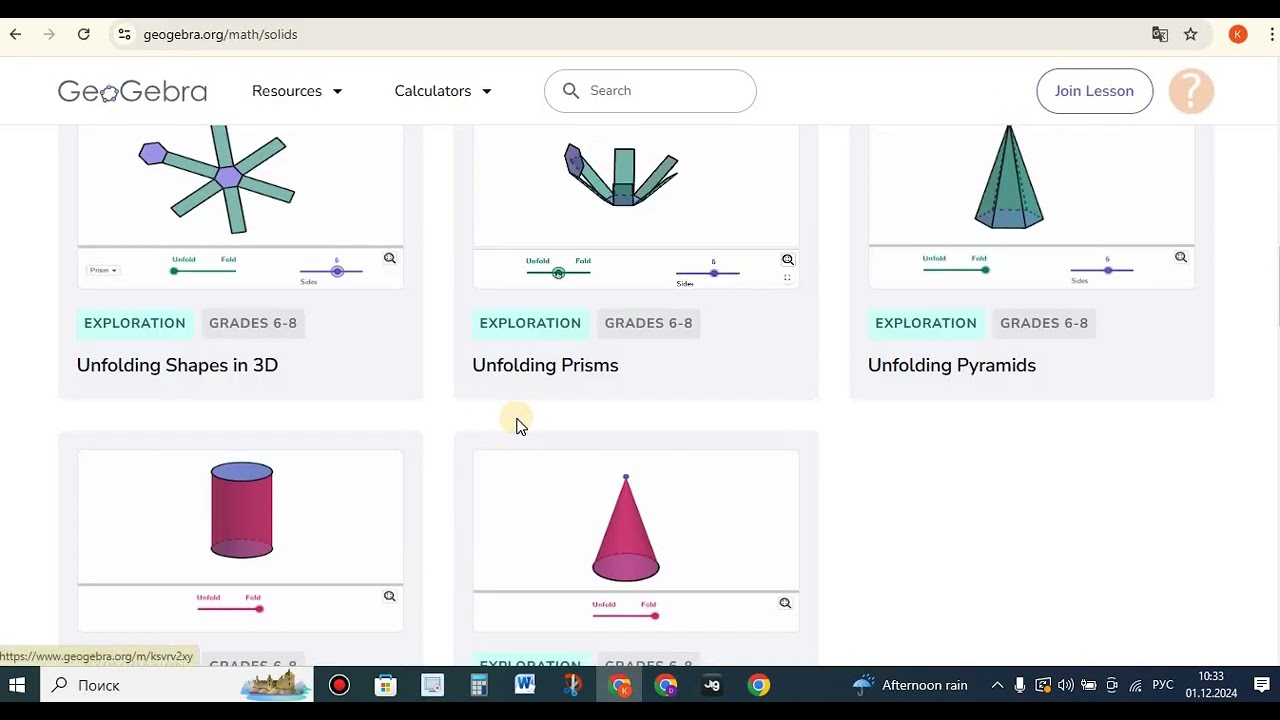Click GRADES 6-8 tag on Unfolding Pyramids

tap(1044, 323)
